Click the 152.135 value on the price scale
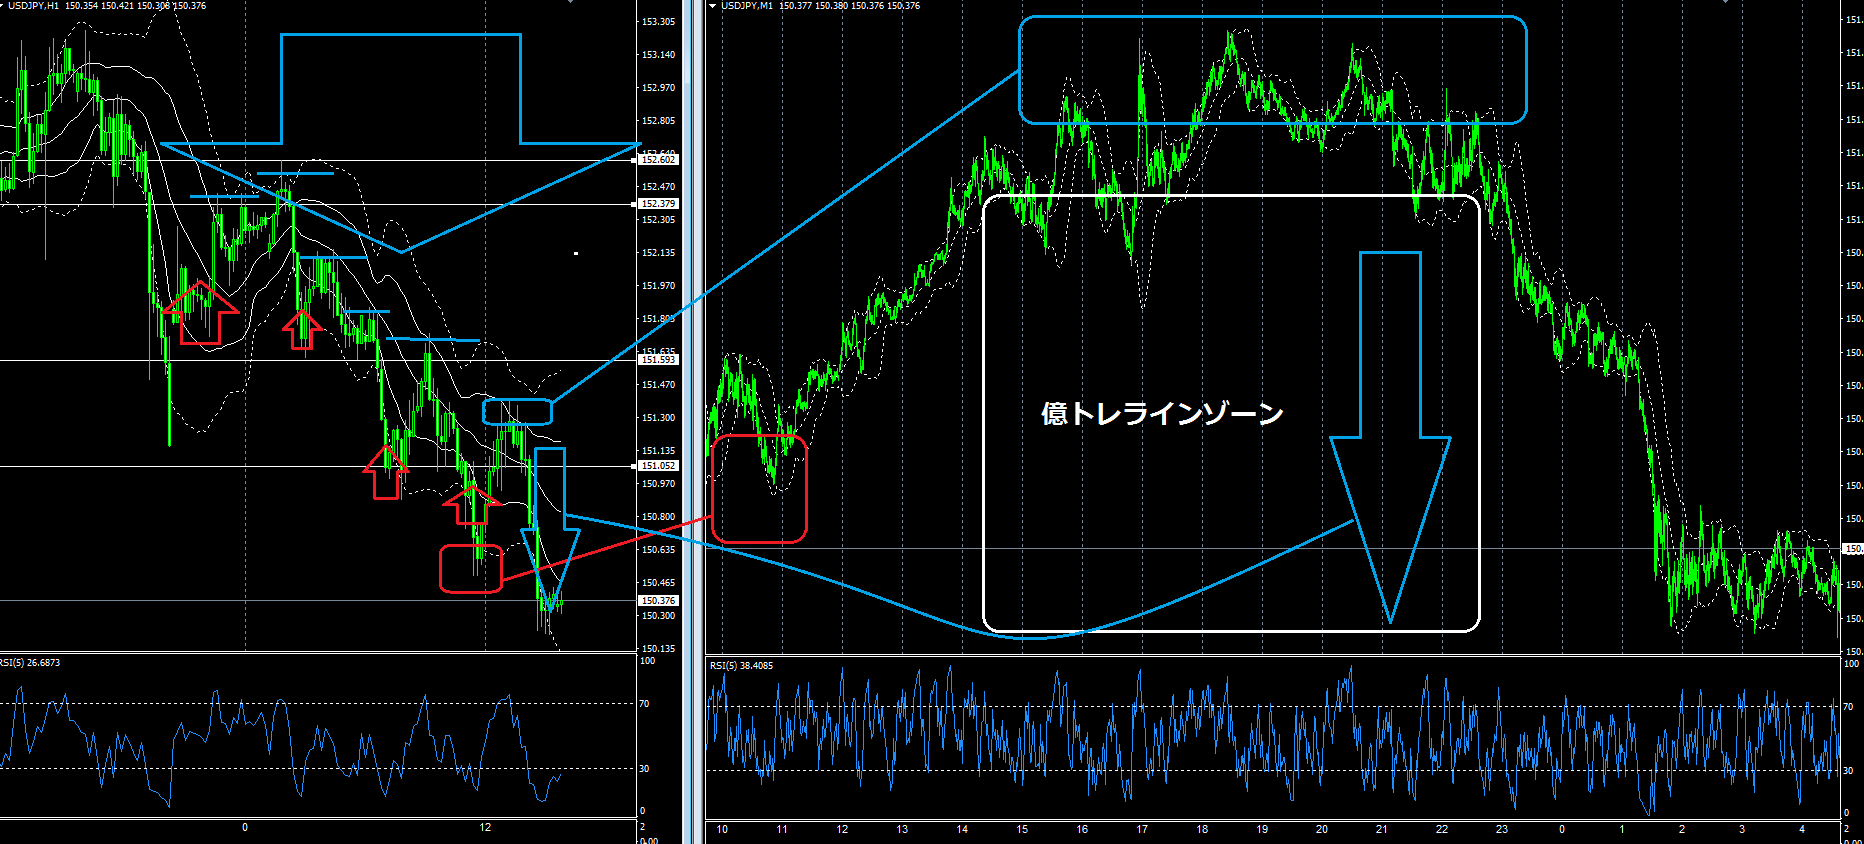1864x844 pixels. coord(658,253)
